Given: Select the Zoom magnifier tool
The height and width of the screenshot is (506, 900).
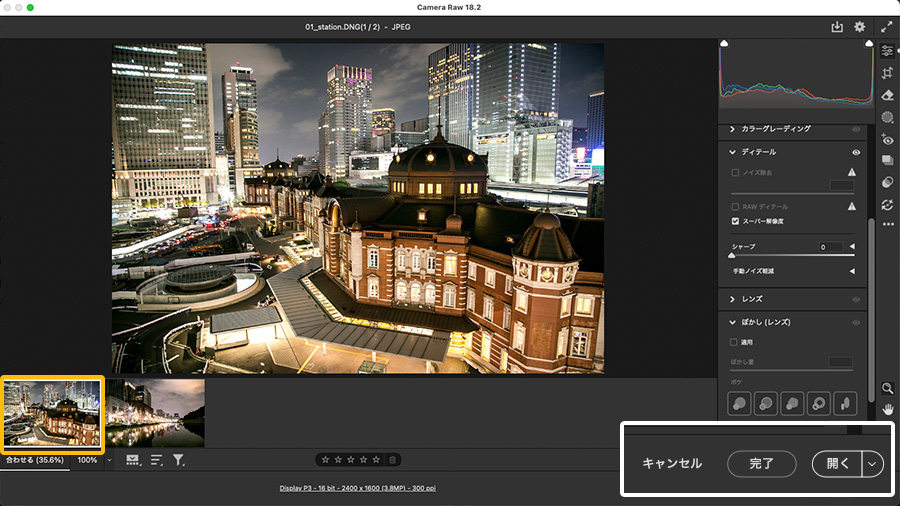Looking at the screenshot, I should pos(887,388).
